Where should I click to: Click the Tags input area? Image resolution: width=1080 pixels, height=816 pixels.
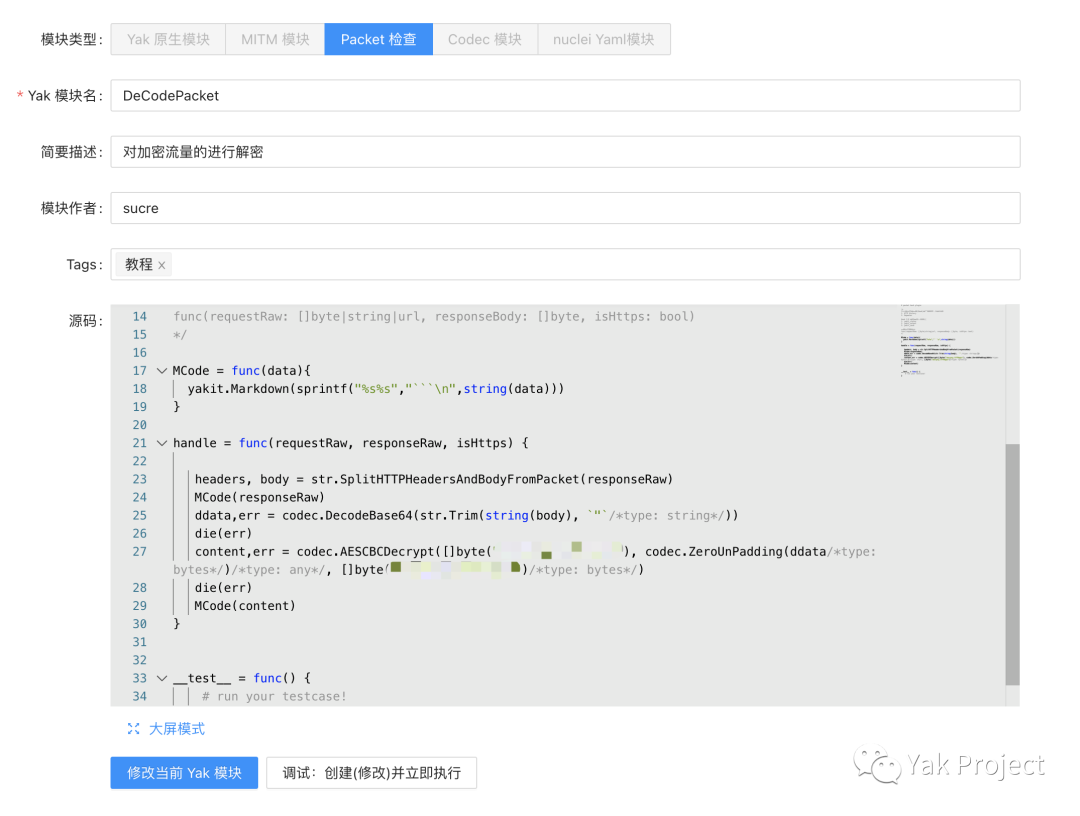565,264
